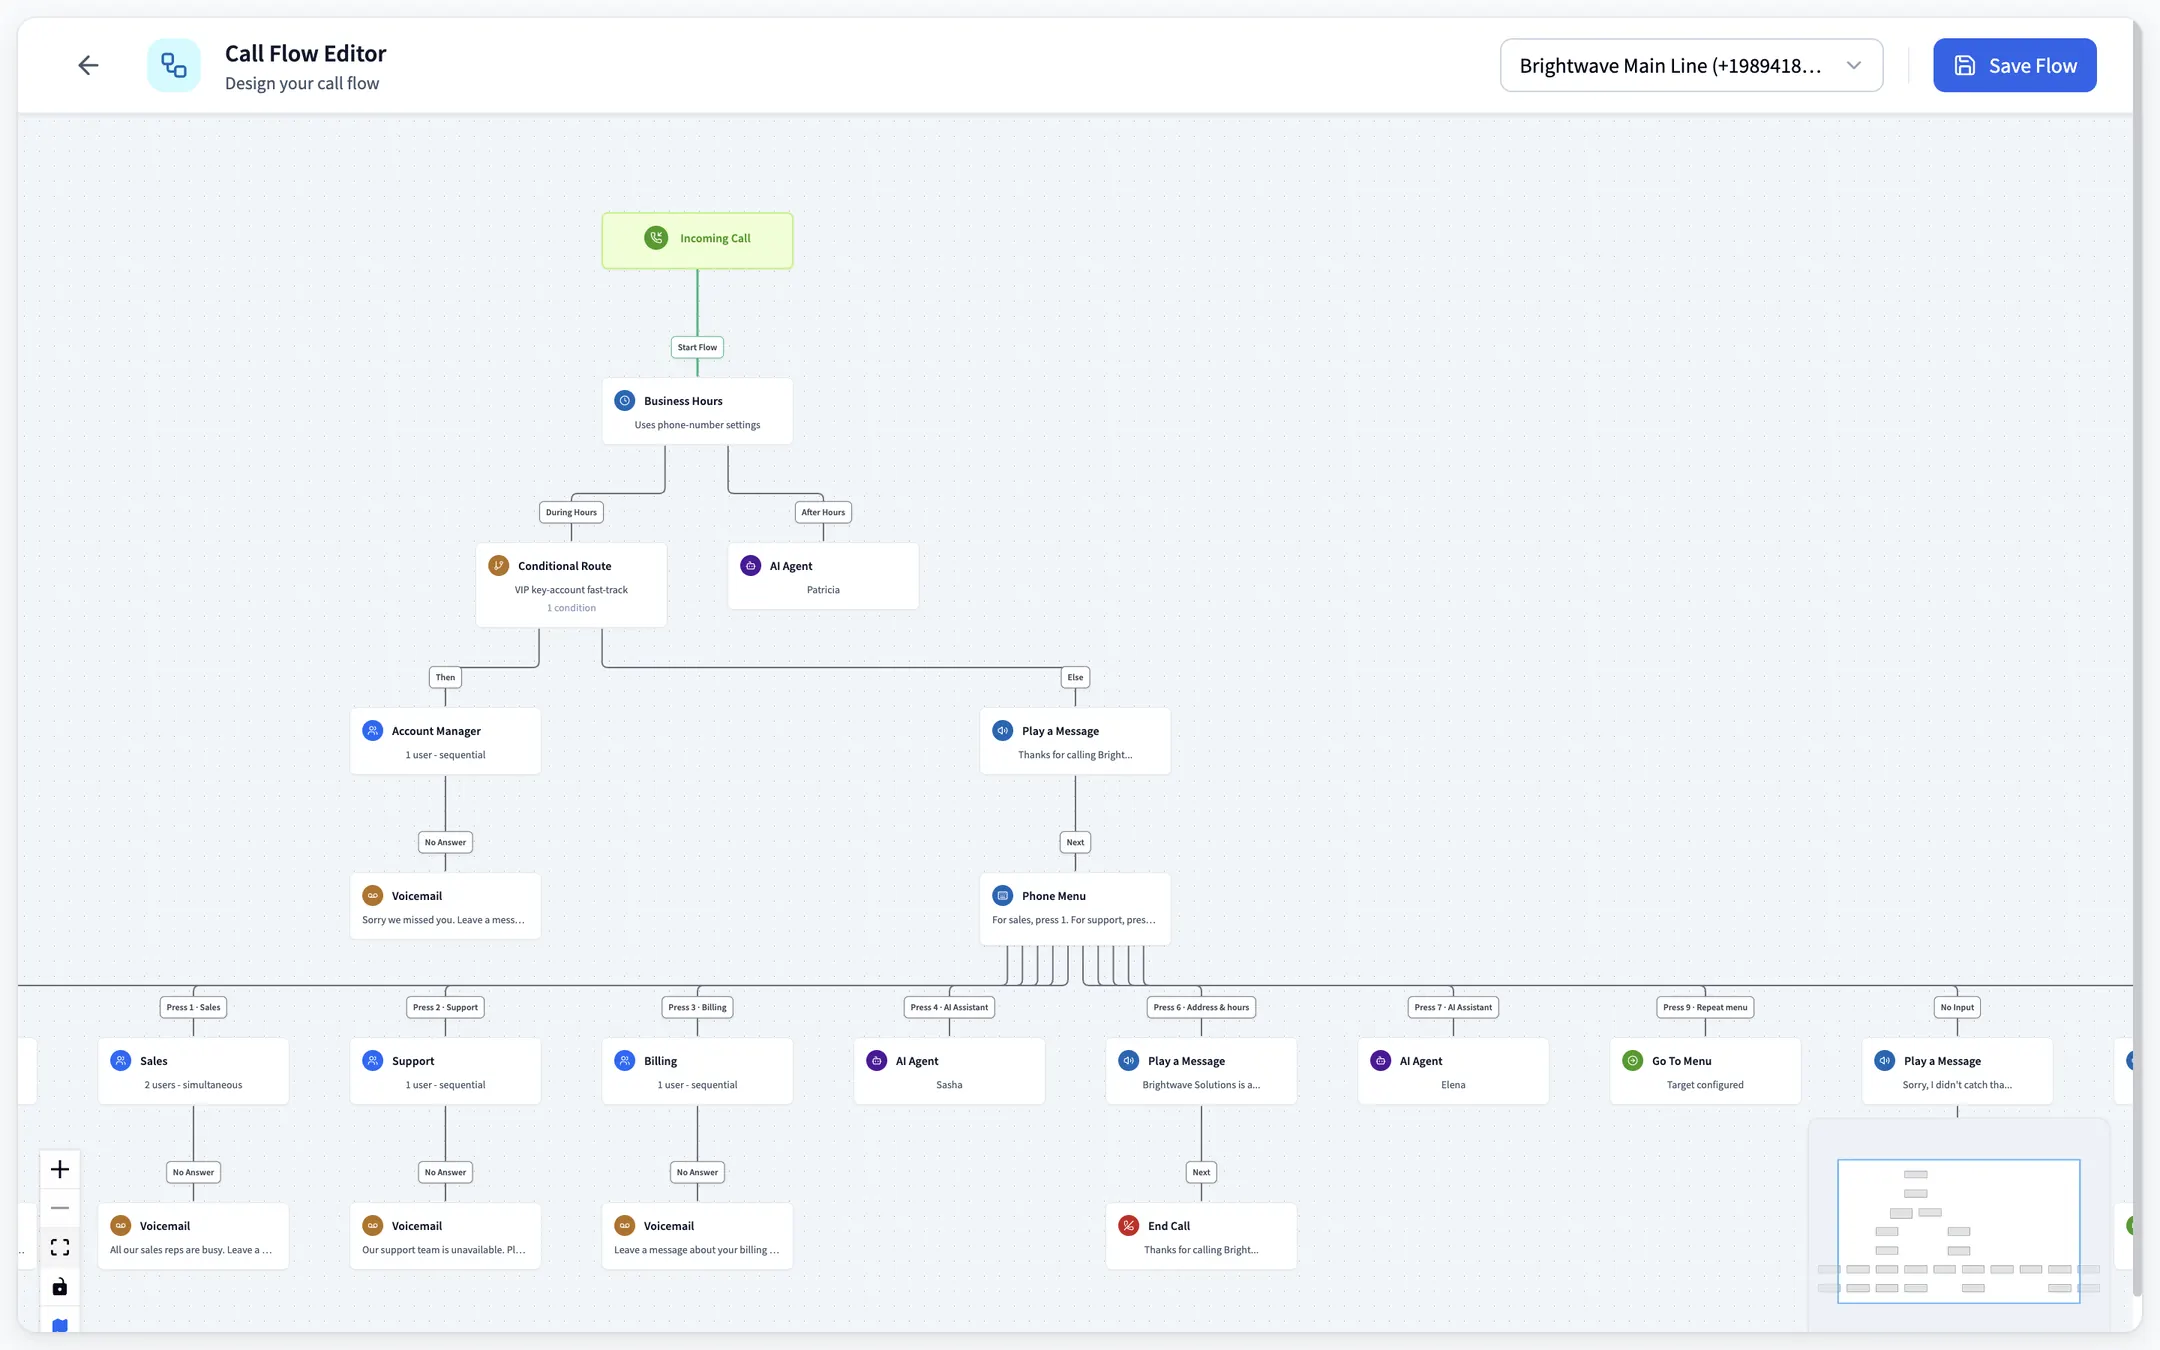Viewport: 2160px width, 1350px height.
Task: Select the Press 6 - Address & hours label
Action: pos(1201,1008)
